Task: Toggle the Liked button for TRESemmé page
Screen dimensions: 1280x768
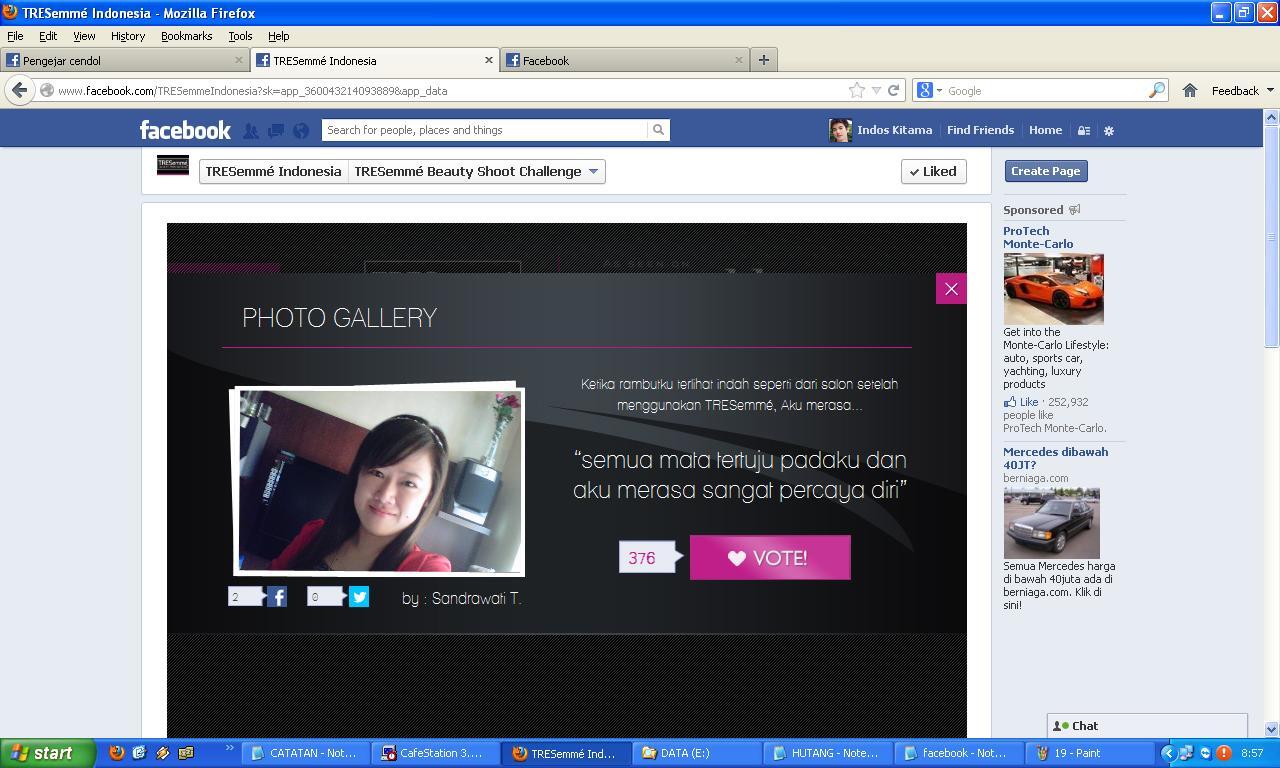Action: 933,171
